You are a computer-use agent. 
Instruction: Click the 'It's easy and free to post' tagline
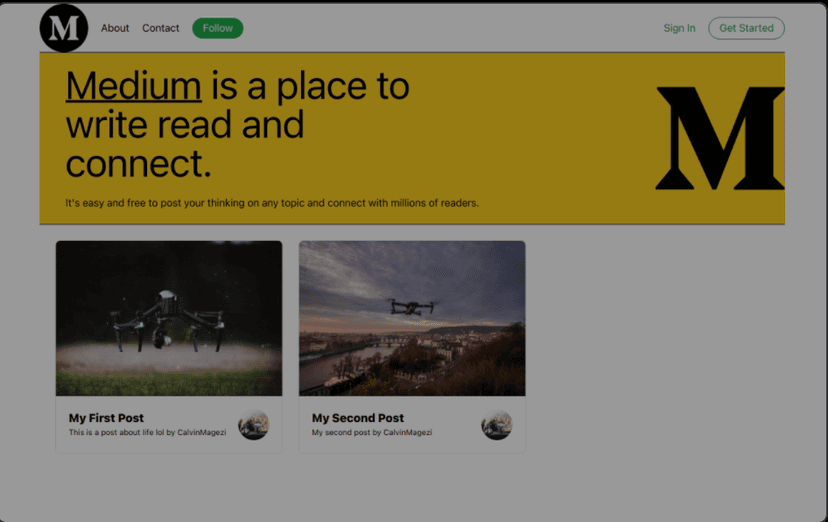coord(272,203)
